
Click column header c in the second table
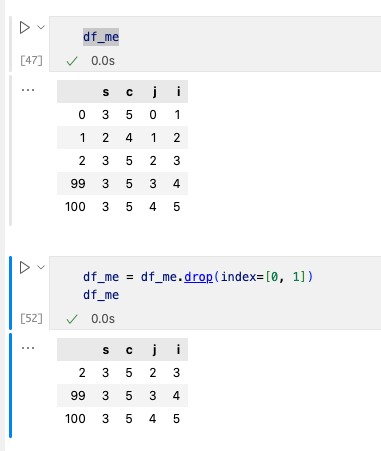tap(129, 350)
